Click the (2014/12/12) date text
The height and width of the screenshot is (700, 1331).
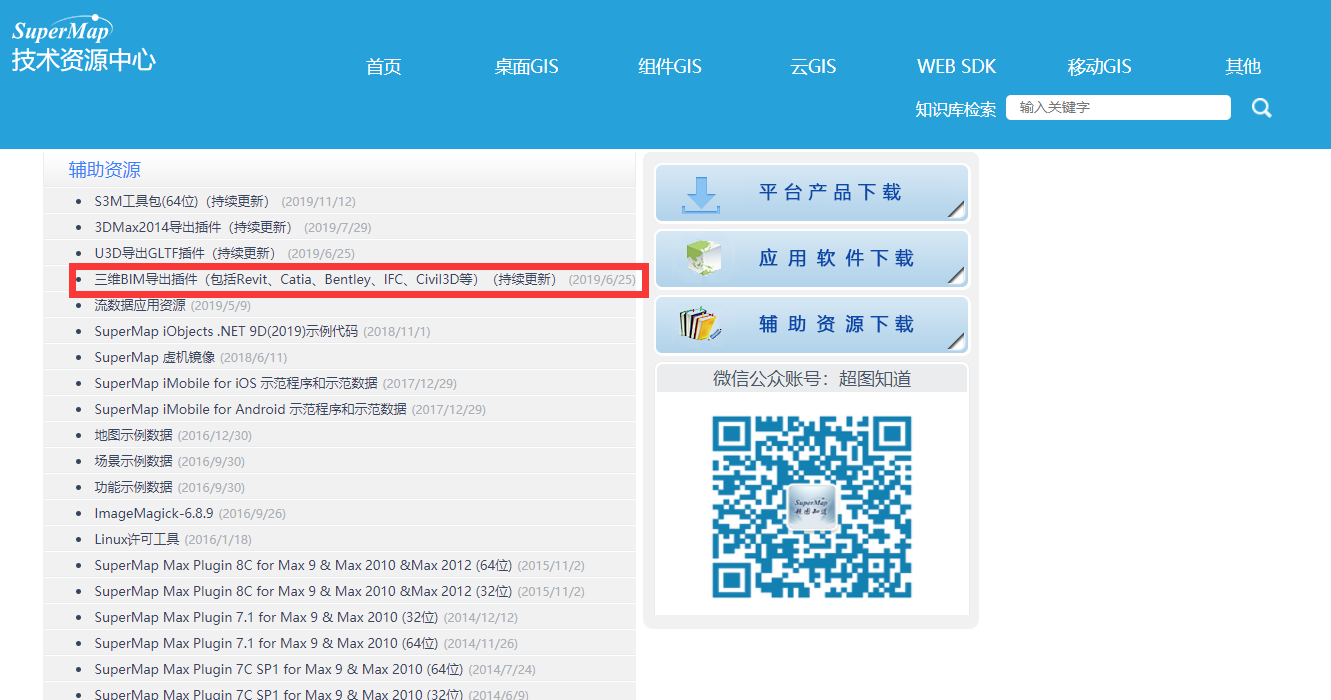tap(480, 617)
